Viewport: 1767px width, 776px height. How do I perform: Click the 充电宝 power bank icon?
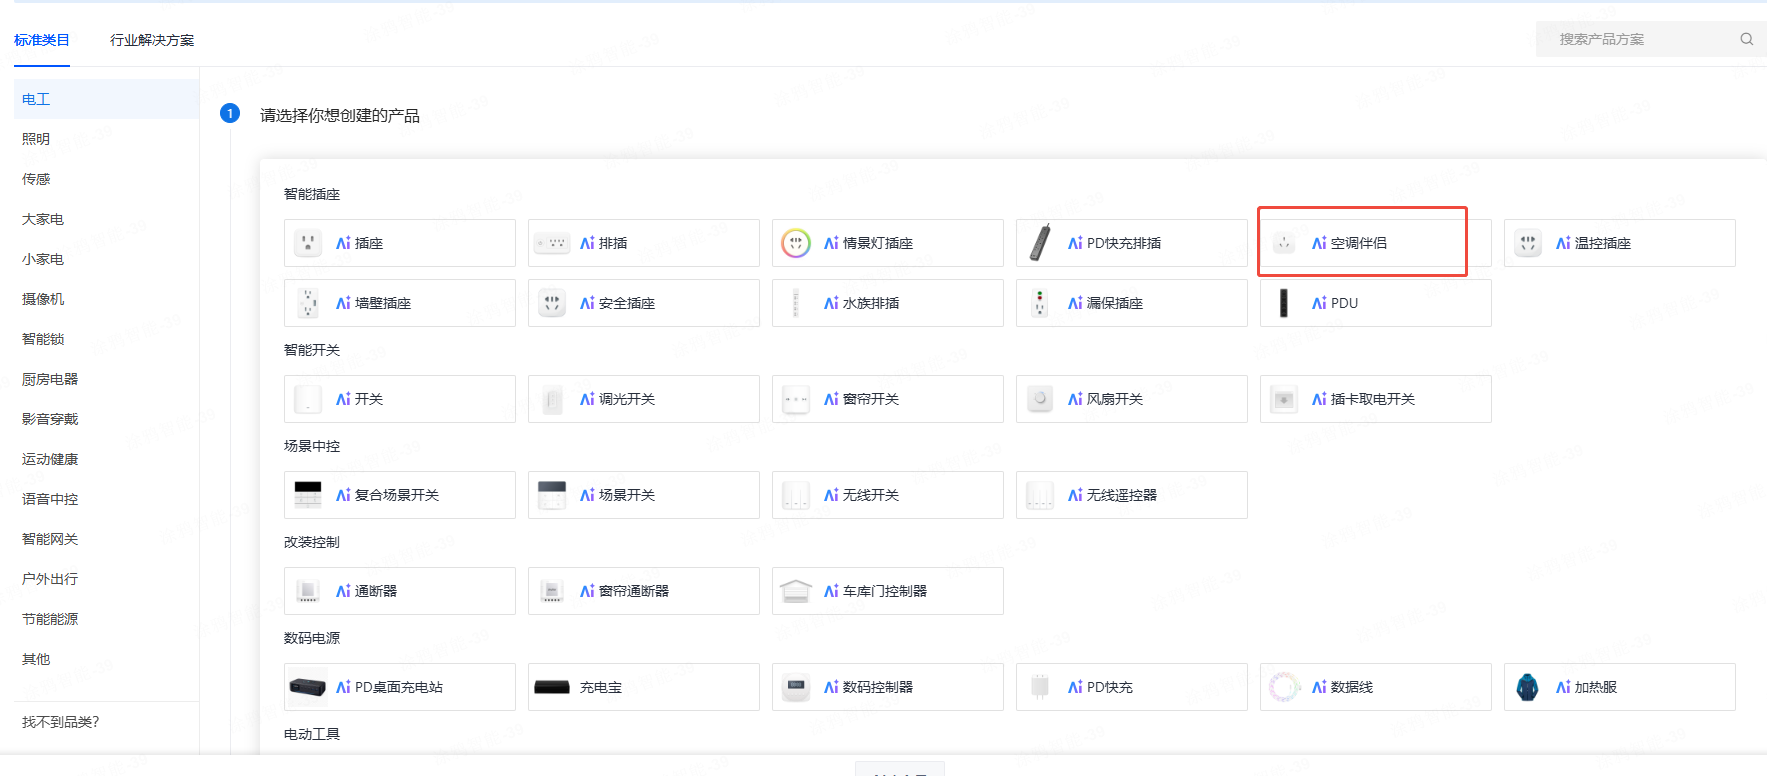coord(552,687)
